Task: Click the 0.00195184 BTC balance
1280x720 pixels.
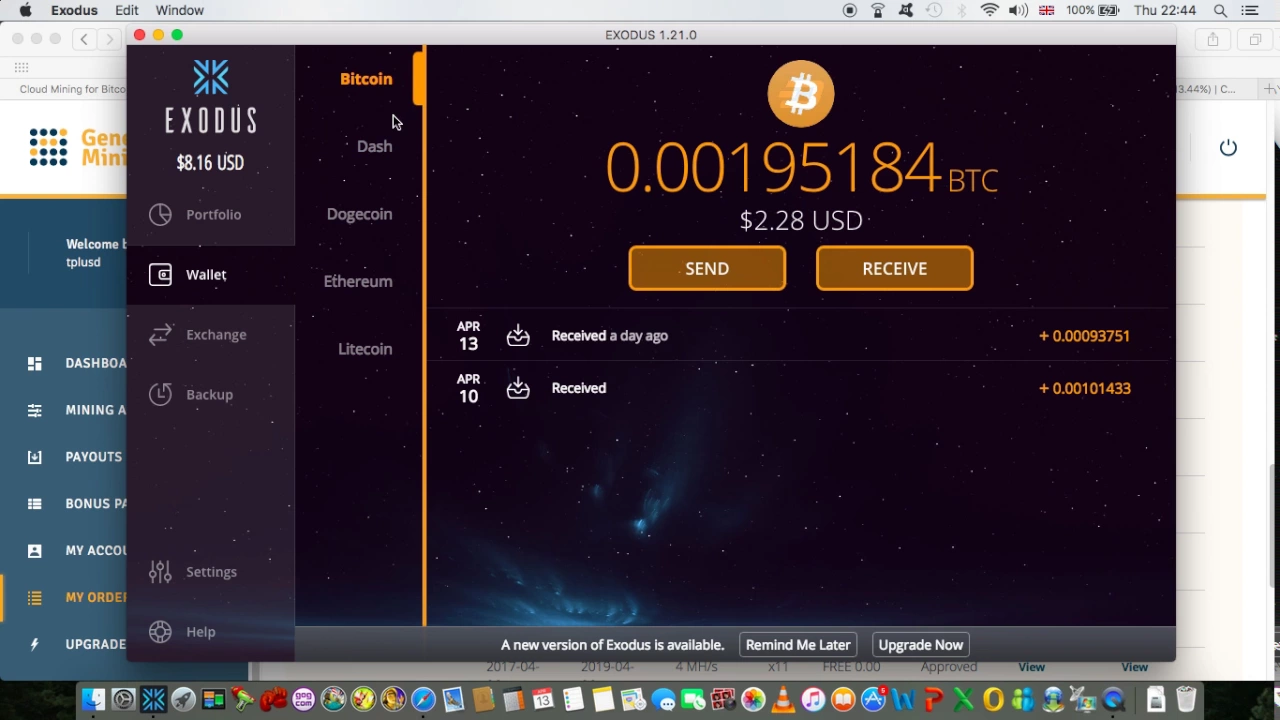Action: click(801, 168)
